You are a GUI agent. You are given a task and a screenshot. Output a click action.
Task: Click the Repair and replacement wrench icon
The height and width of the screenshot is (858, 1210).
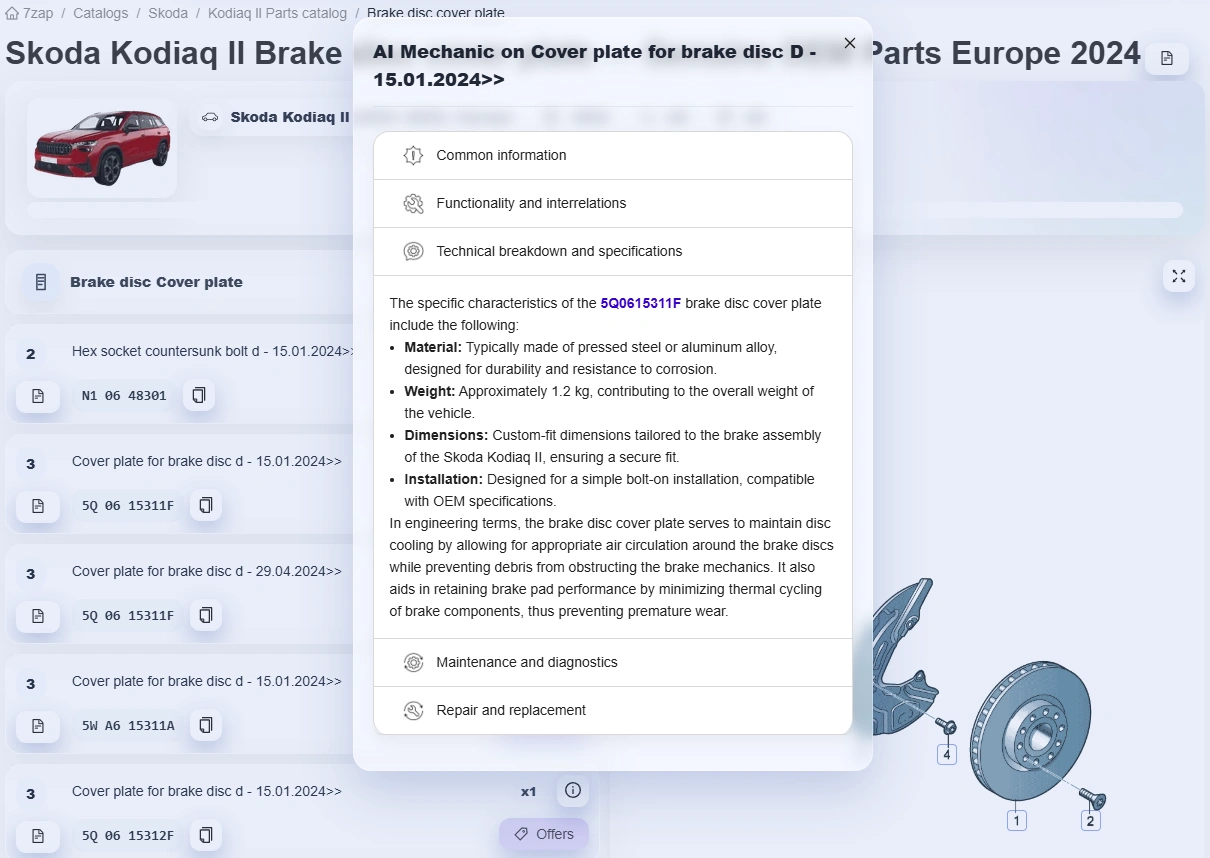(413, 711)
